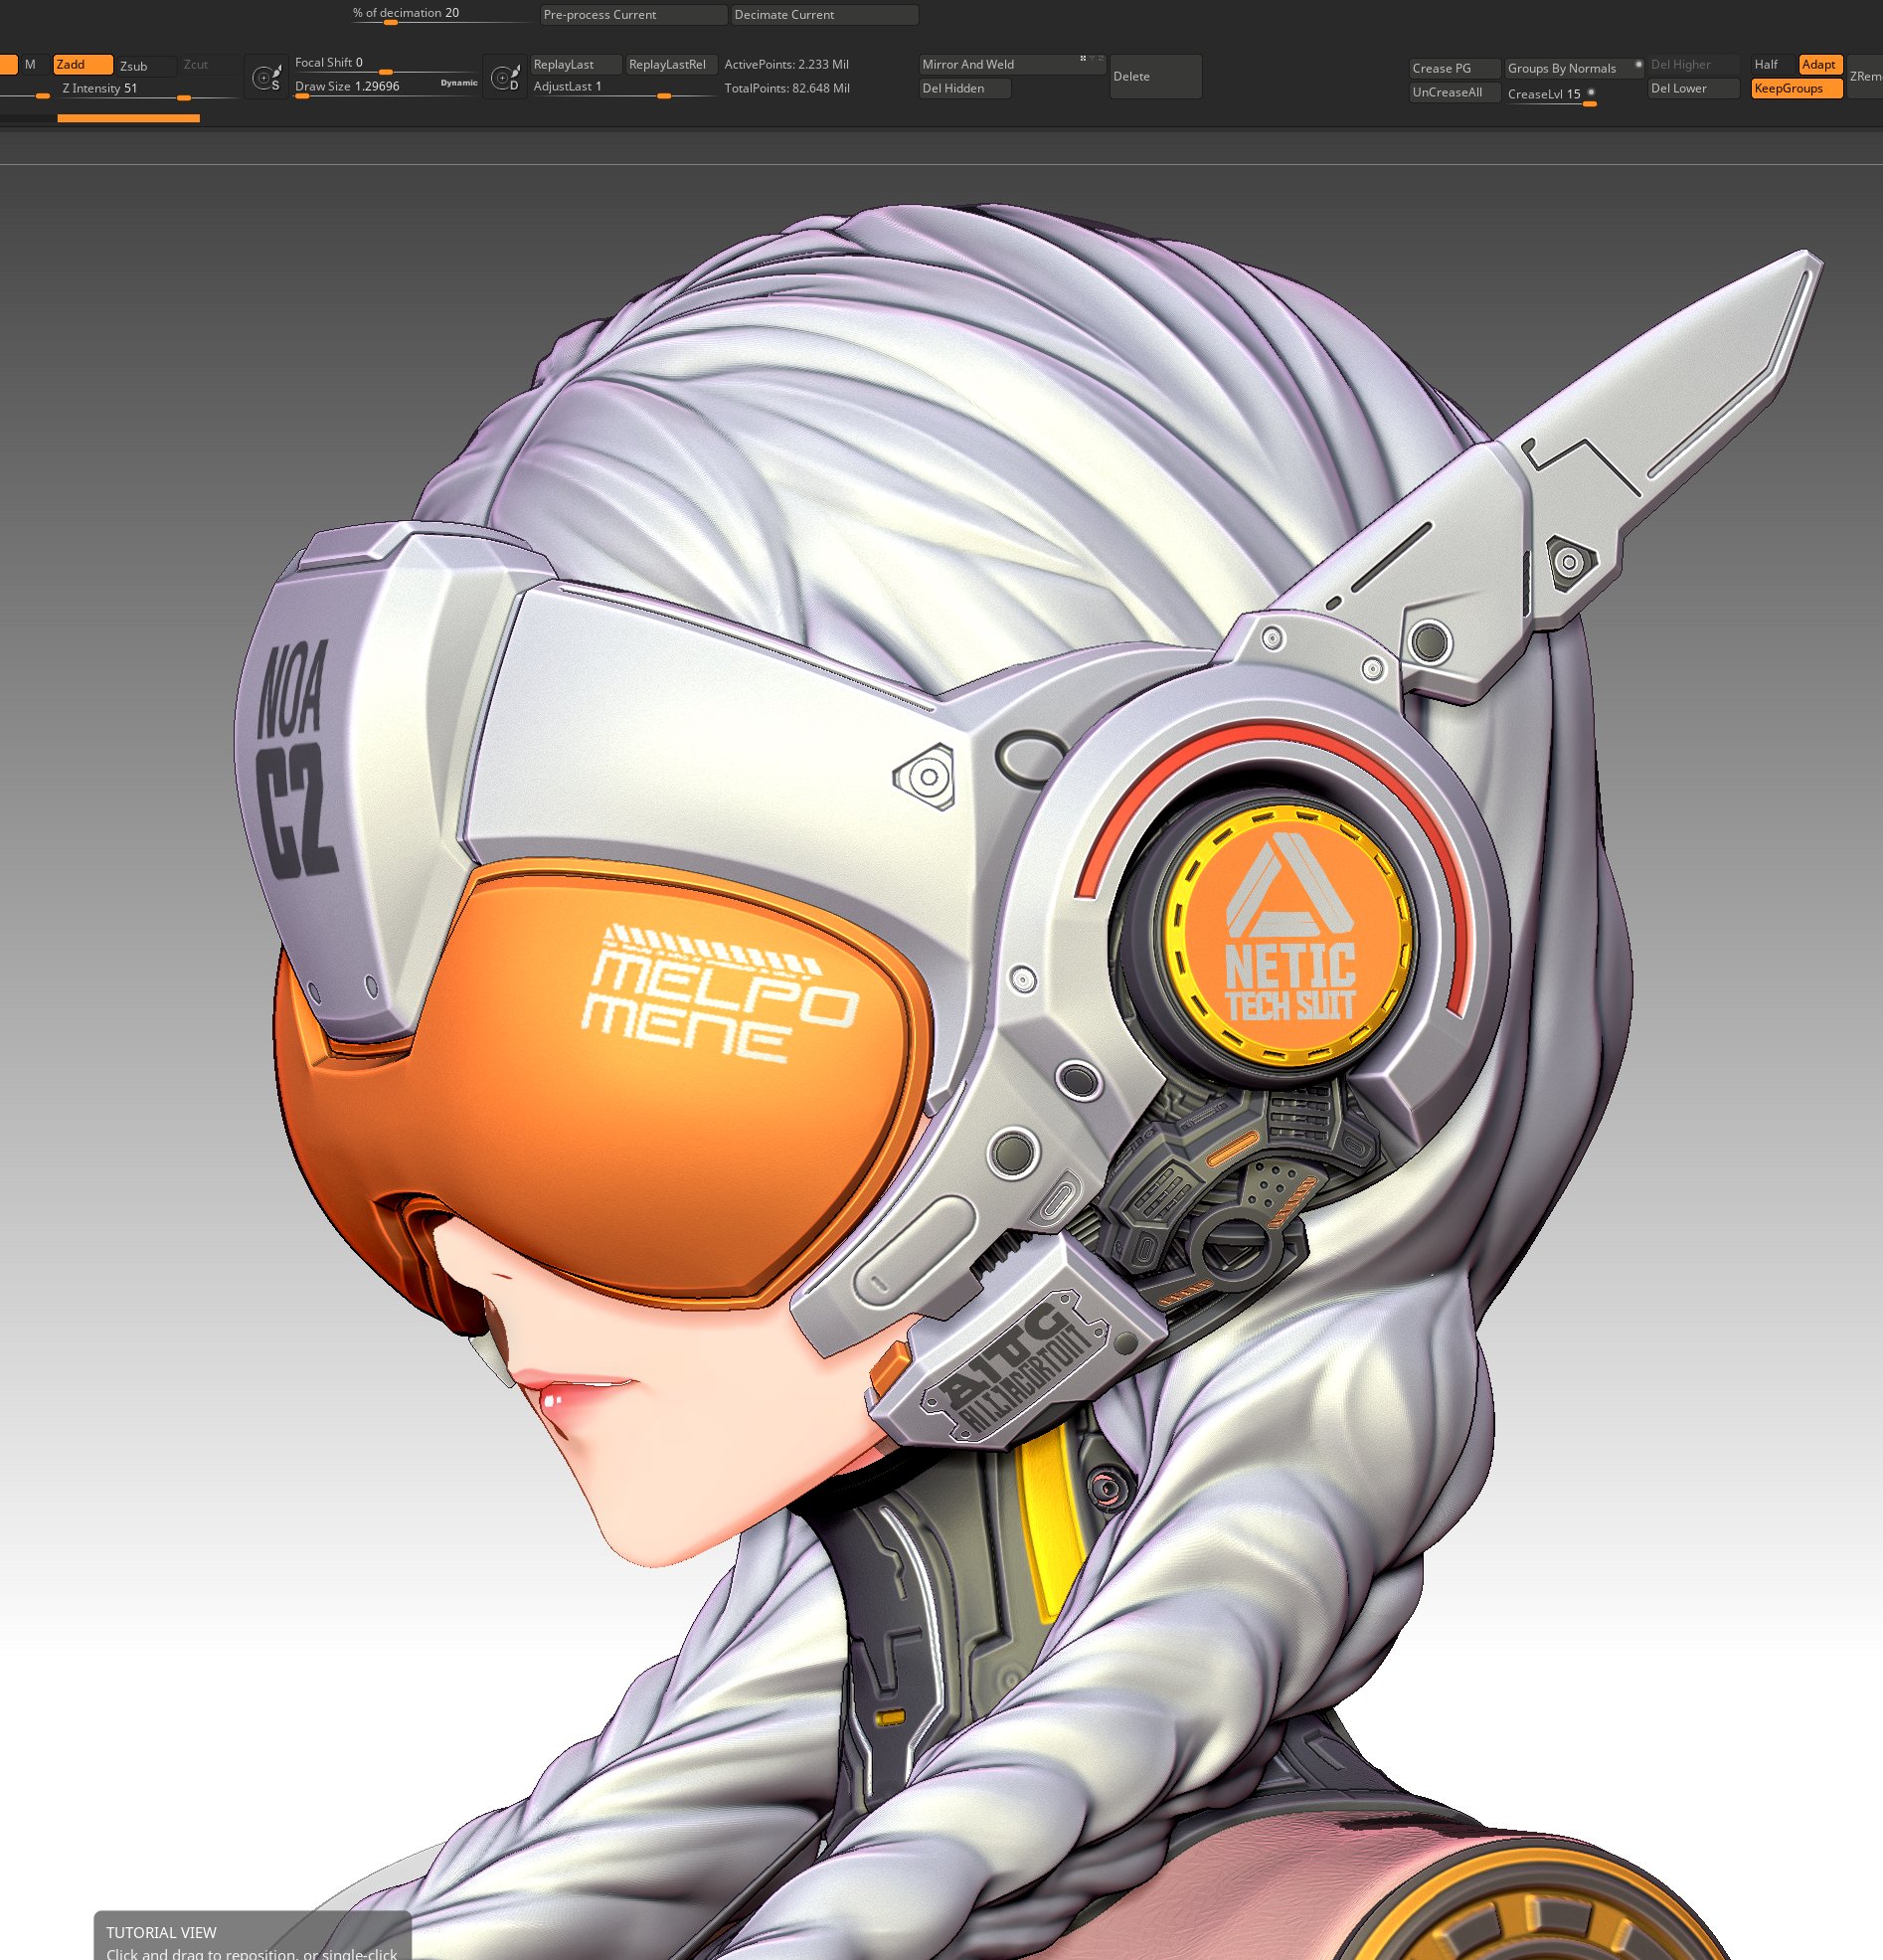Click the symmetric brush S icon
This screenshot has height=1960, width=1883.
tap(266, 77)
